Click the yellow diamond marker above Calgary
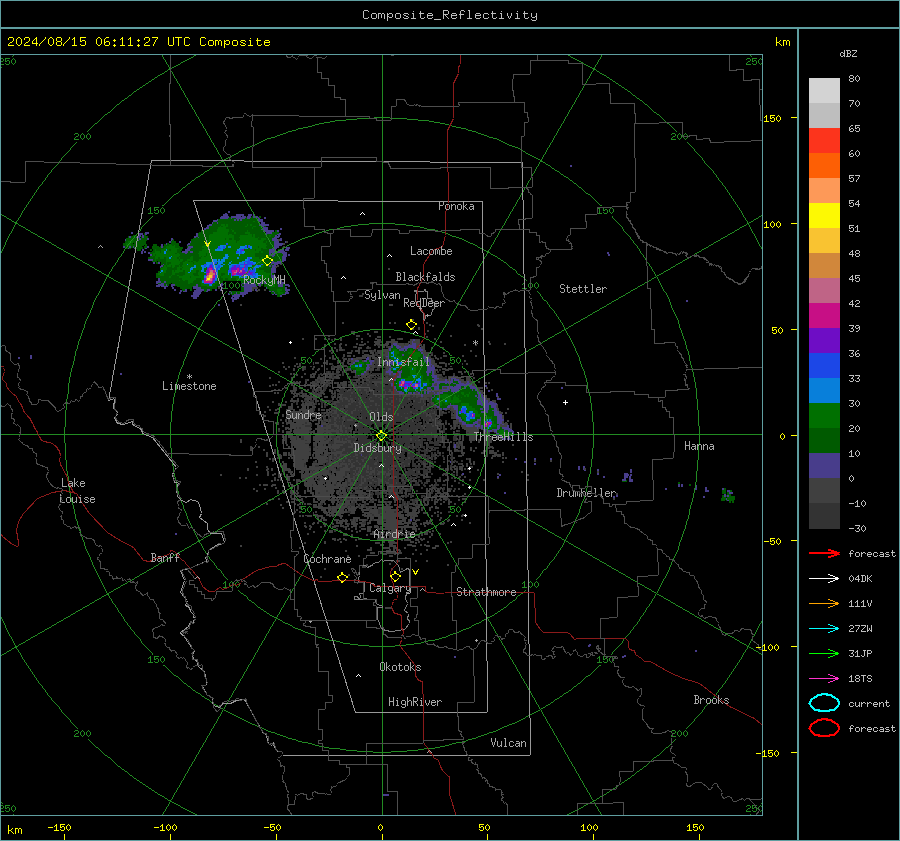This screenshot has width=900, height=841. point(395,576)
